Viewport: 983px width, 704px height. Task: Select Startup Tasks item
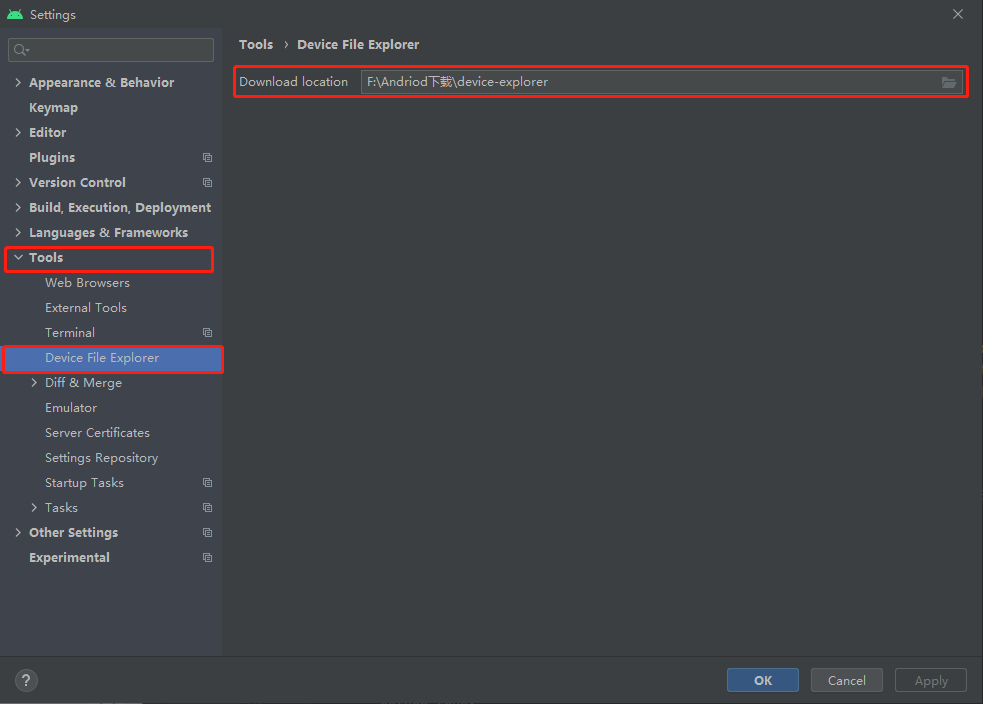[x=84, y=483]
